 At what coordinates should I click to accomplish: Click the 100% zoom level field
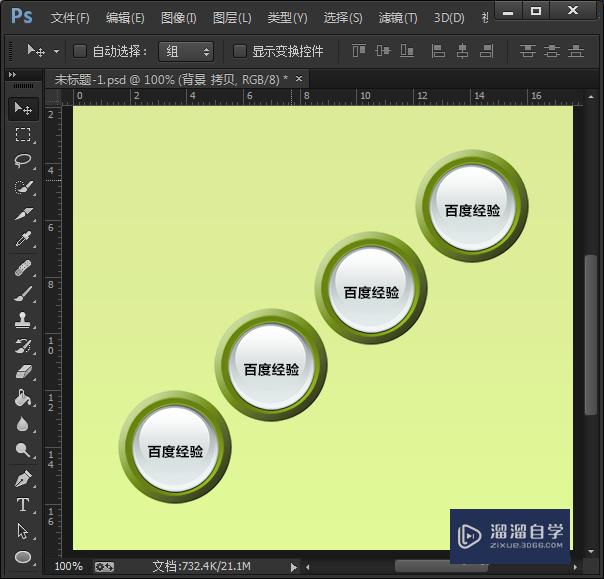(x=69, y=567)
